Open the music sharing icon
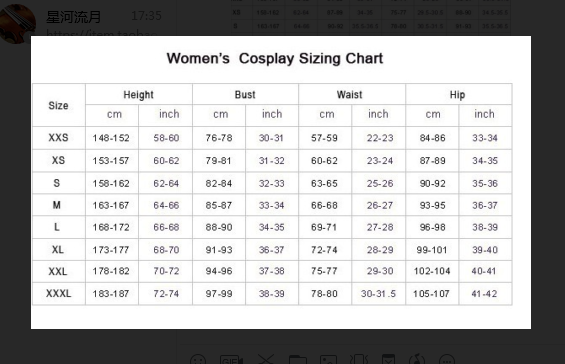Screen dimensions: 565x364 [417, 360]
